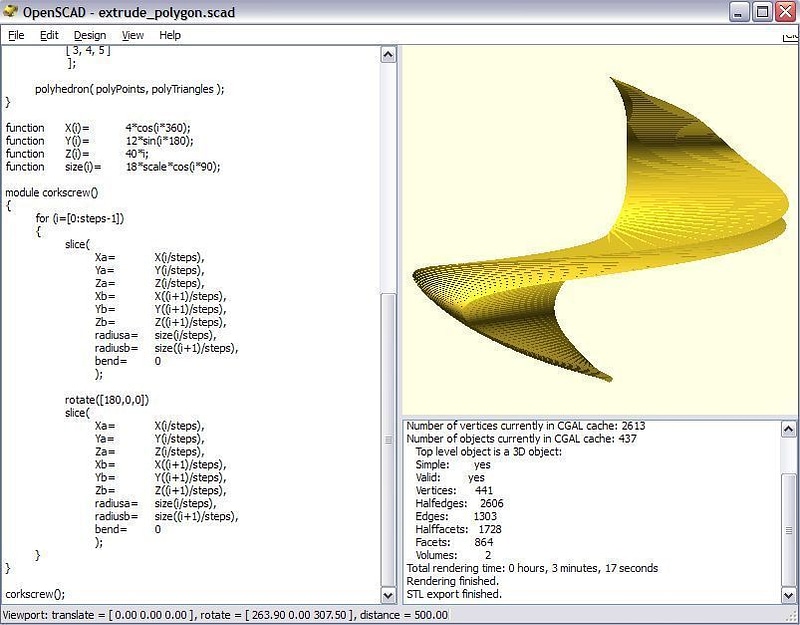800x625 pixels.
Task: Click console scroll-down arrow
Action: (788, 595)
